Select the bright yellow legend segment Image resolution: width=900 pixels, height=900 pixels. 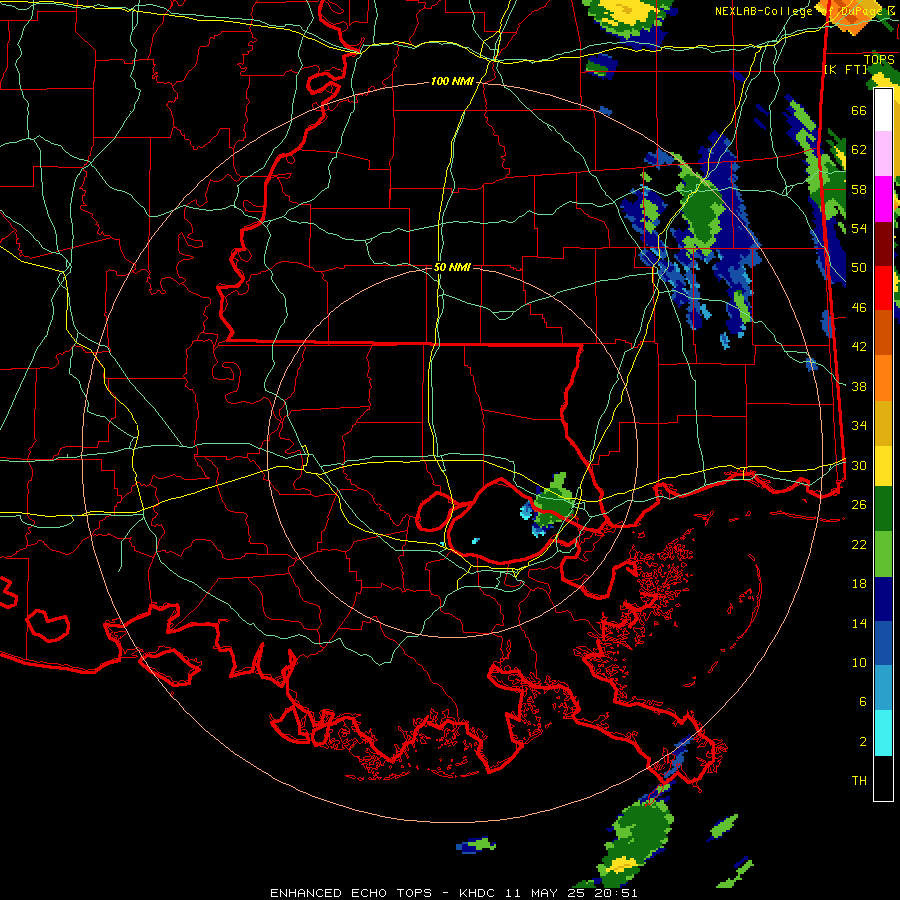pyautogui.click(x=883, y=465)
